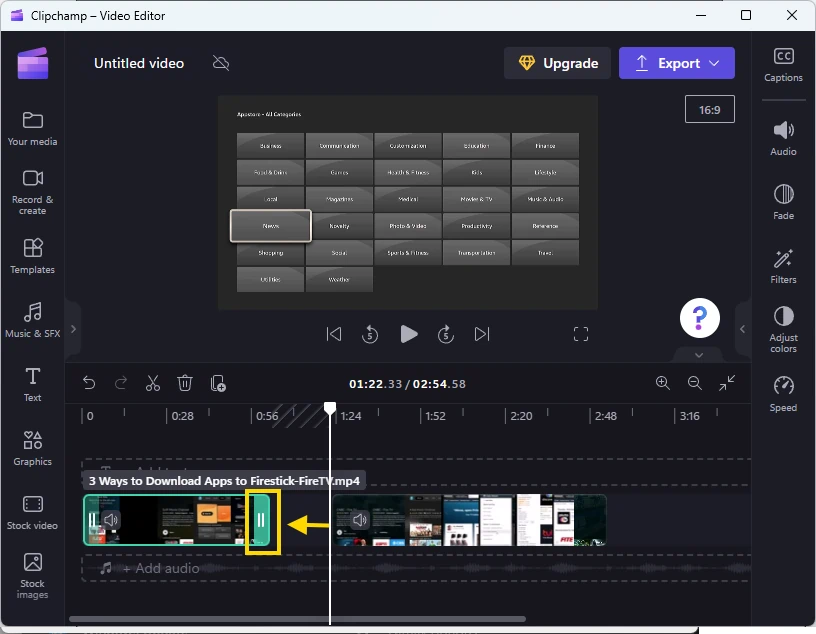Expand the left sidebar panel

pos(73,329)
